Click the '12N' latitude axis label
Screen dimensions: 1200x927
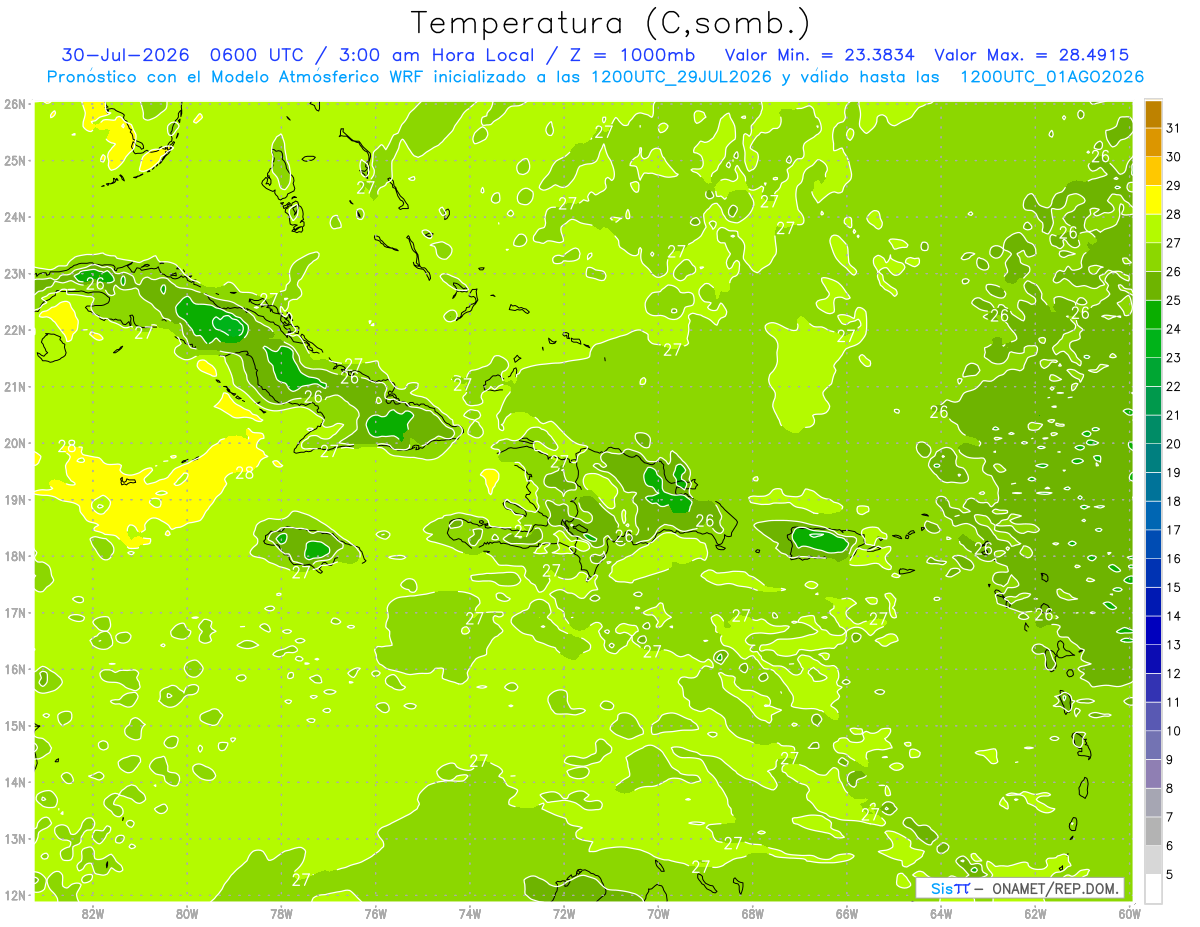pos(14,895)
